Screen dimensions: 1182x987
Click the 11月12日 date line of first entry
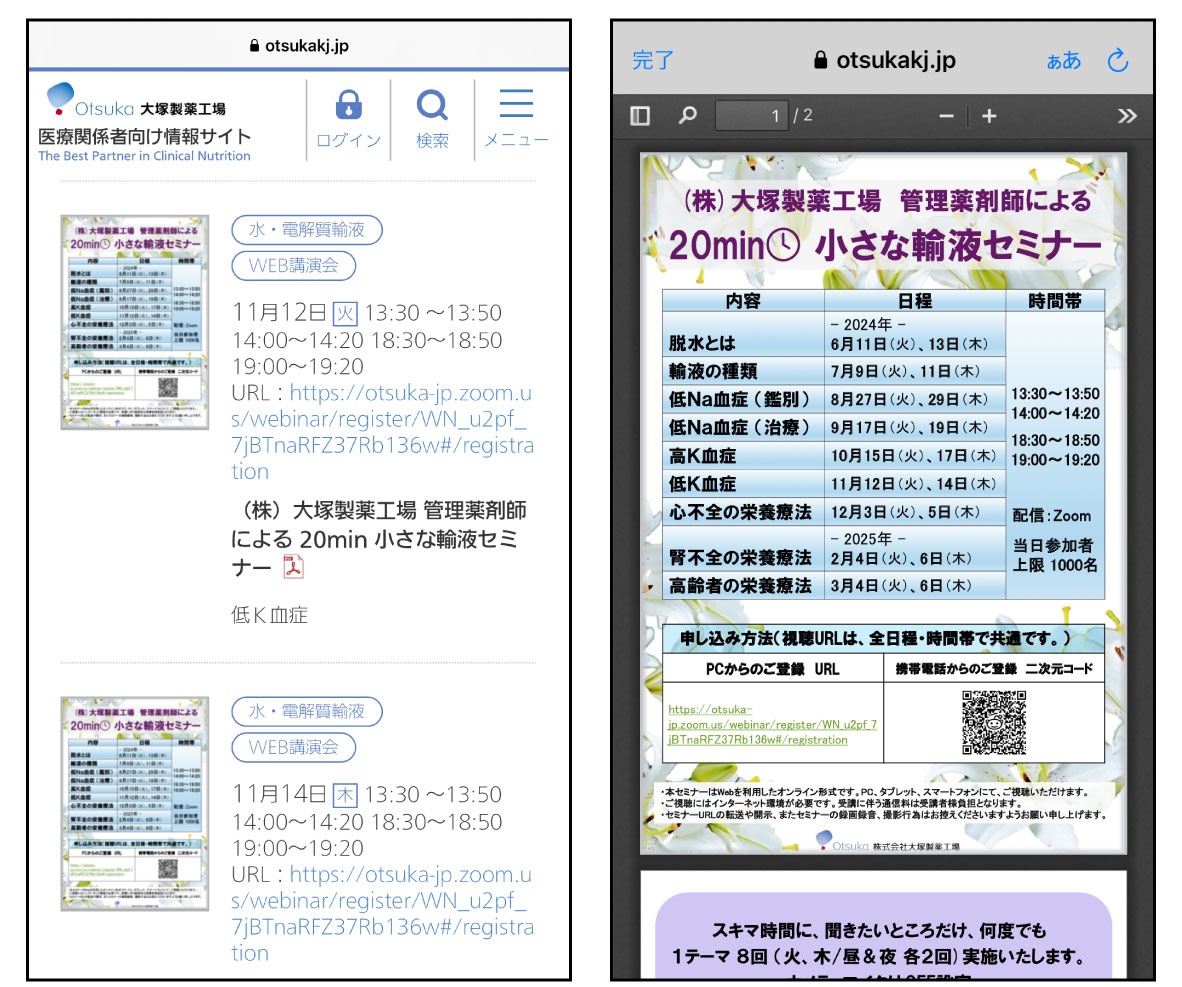coord(367,313)
